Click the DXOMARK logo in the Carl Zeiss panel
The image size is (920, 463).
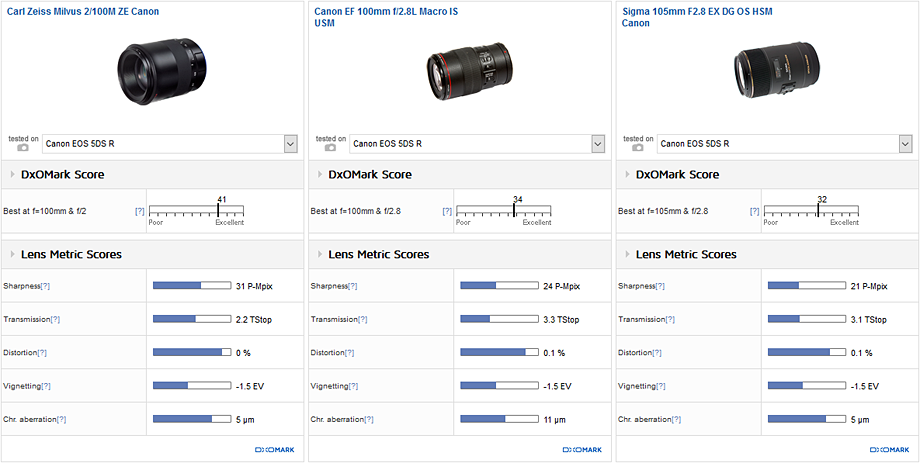point(275,450)
